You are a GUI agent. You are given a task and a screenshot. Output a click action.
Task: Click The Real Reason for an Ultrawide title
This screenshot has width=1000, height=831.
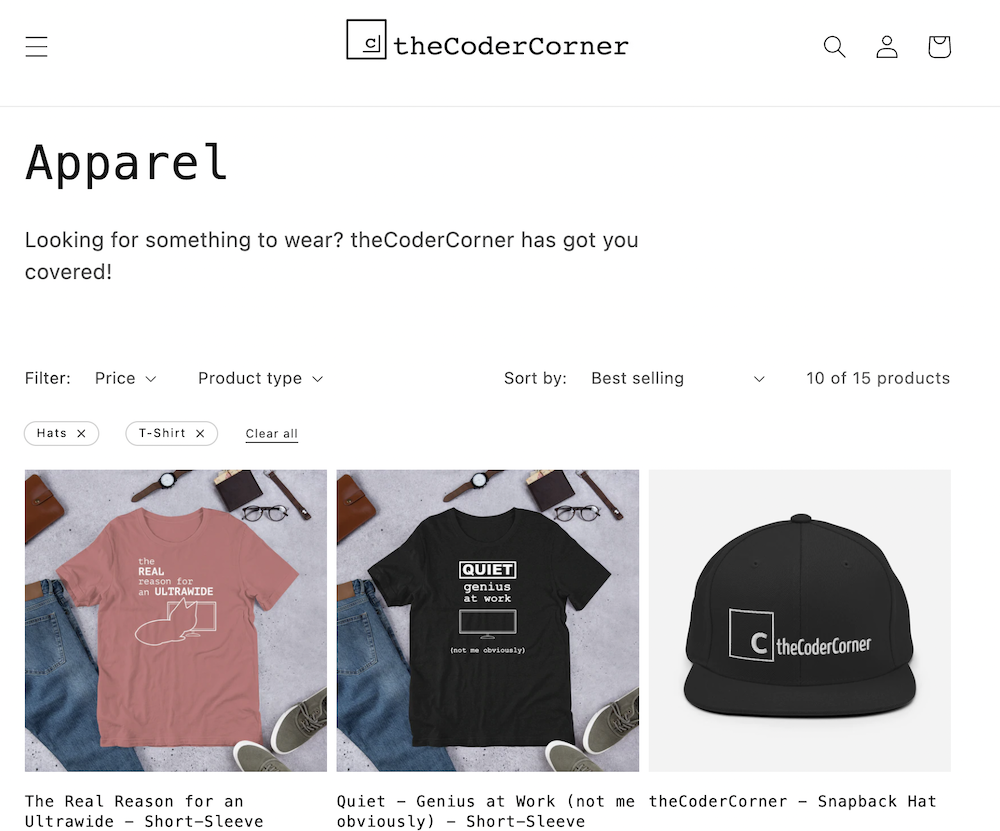point(144,811)
